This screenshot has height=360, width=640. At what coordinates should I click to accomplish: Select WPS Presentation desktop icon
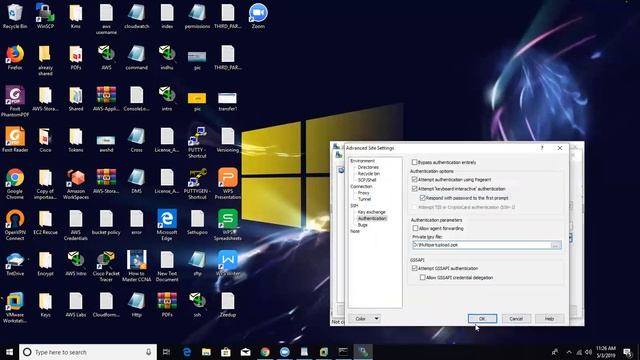click(x=228, y=184)
